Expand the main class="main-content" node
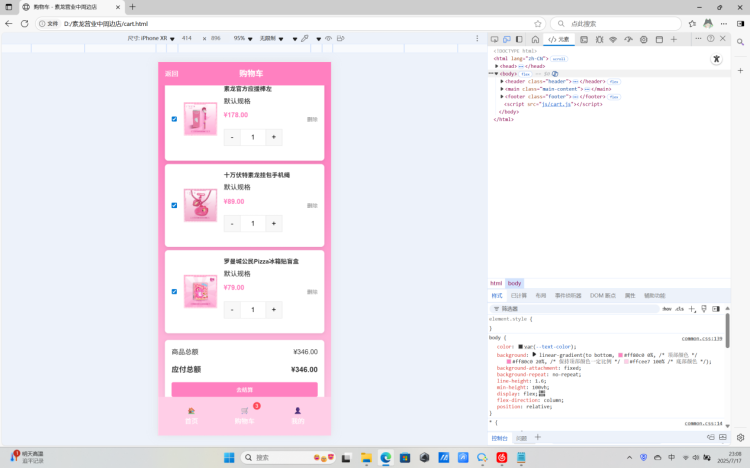The height and width of the screenshot is (468, 750). [502, 89]
